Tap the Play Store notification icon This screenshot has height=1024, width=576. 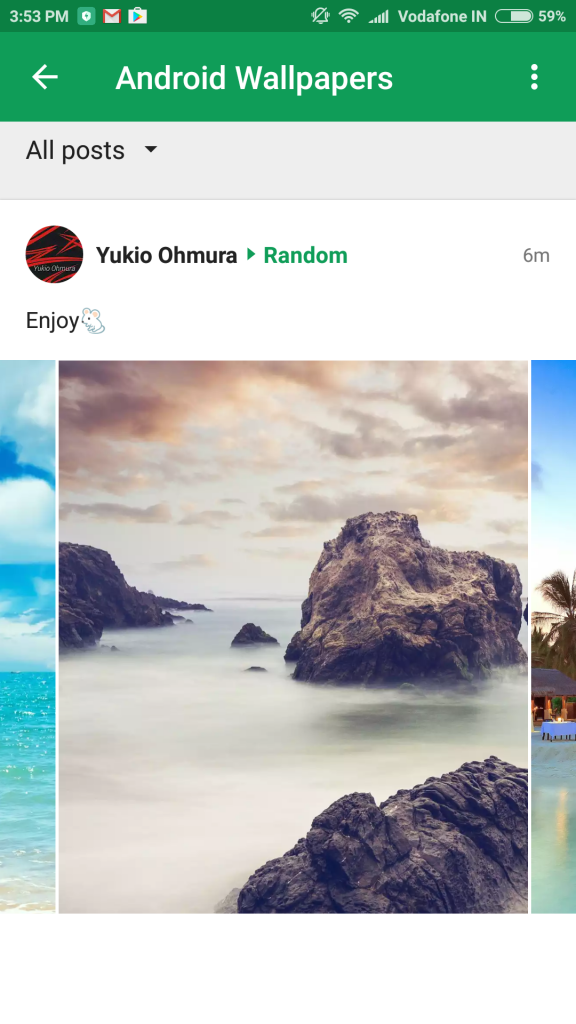(x=137, y=16)
